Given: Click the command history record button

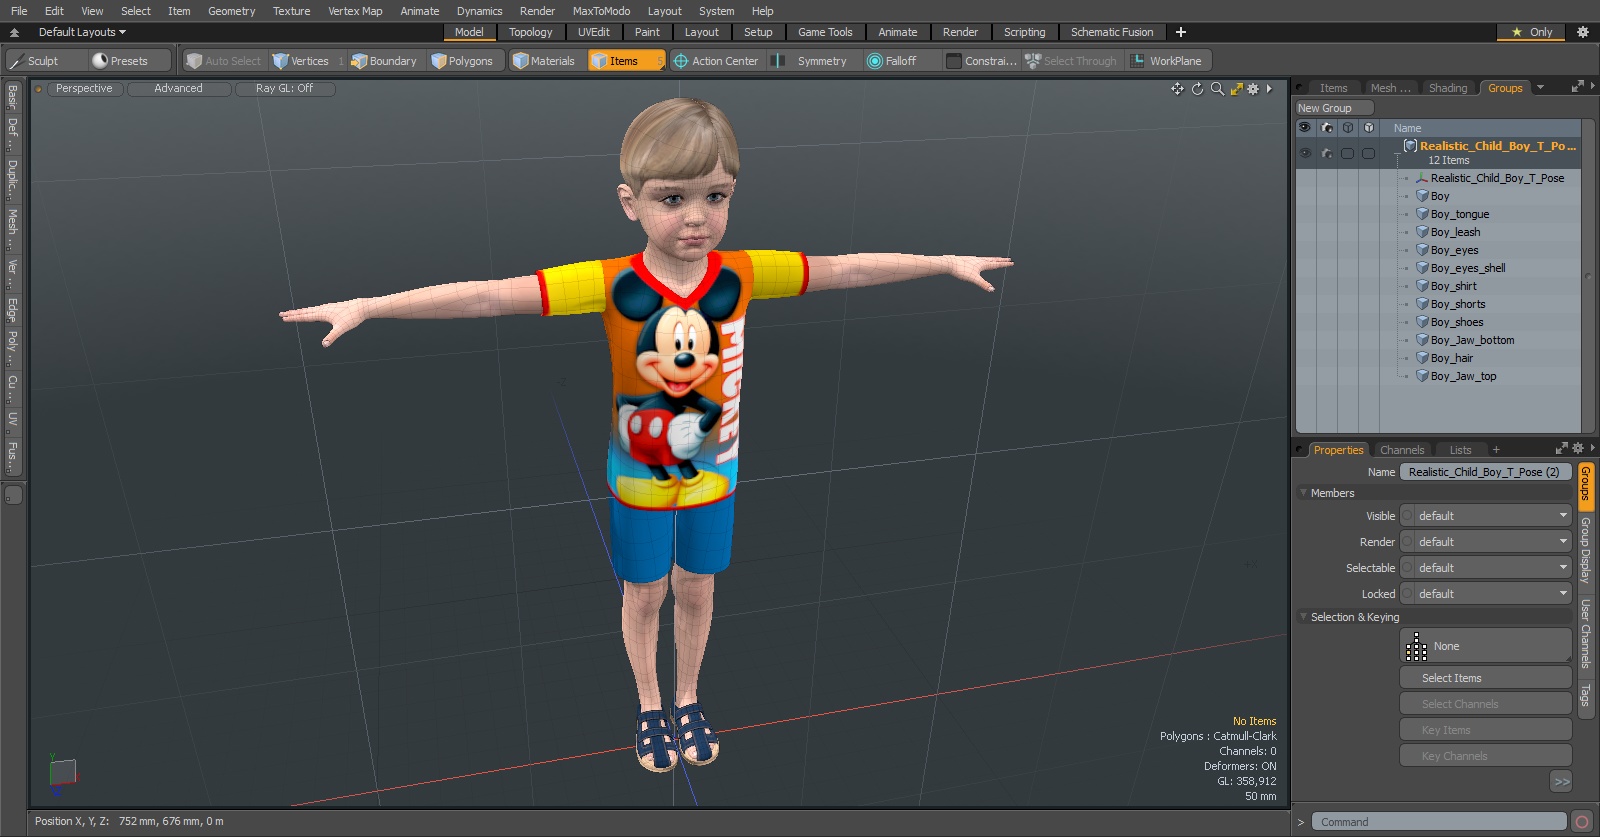Looking at the screenshot, I should [x=1582, y=822].
